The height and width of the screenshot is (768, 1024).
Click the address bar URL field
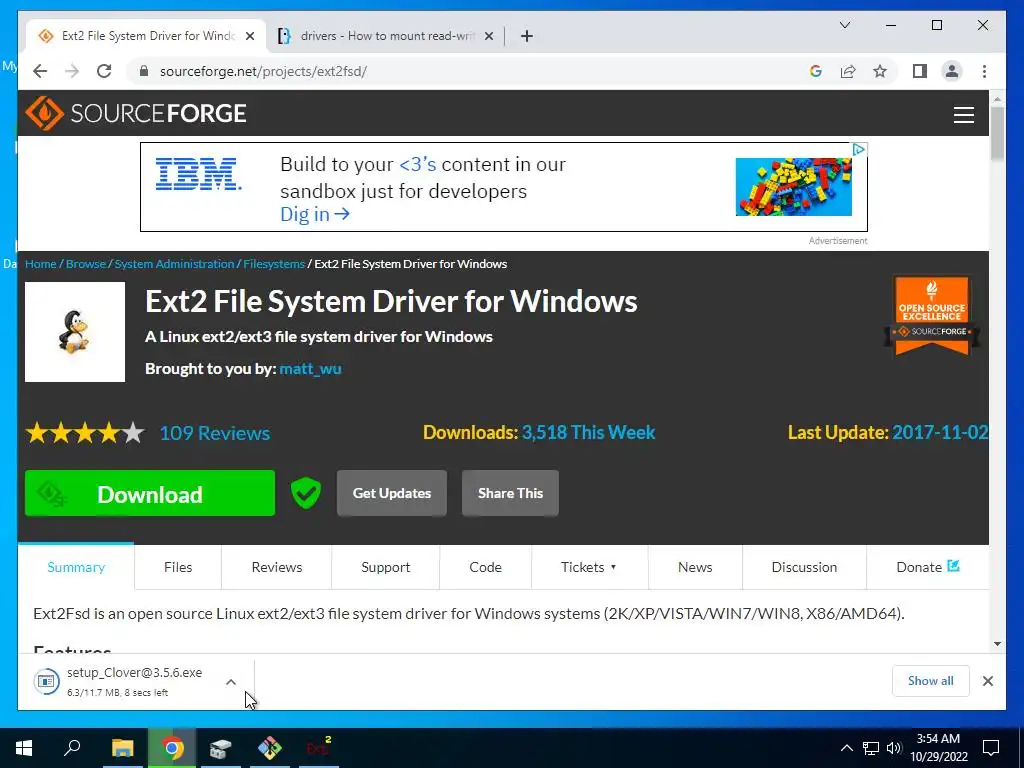(x=470, y=71)
